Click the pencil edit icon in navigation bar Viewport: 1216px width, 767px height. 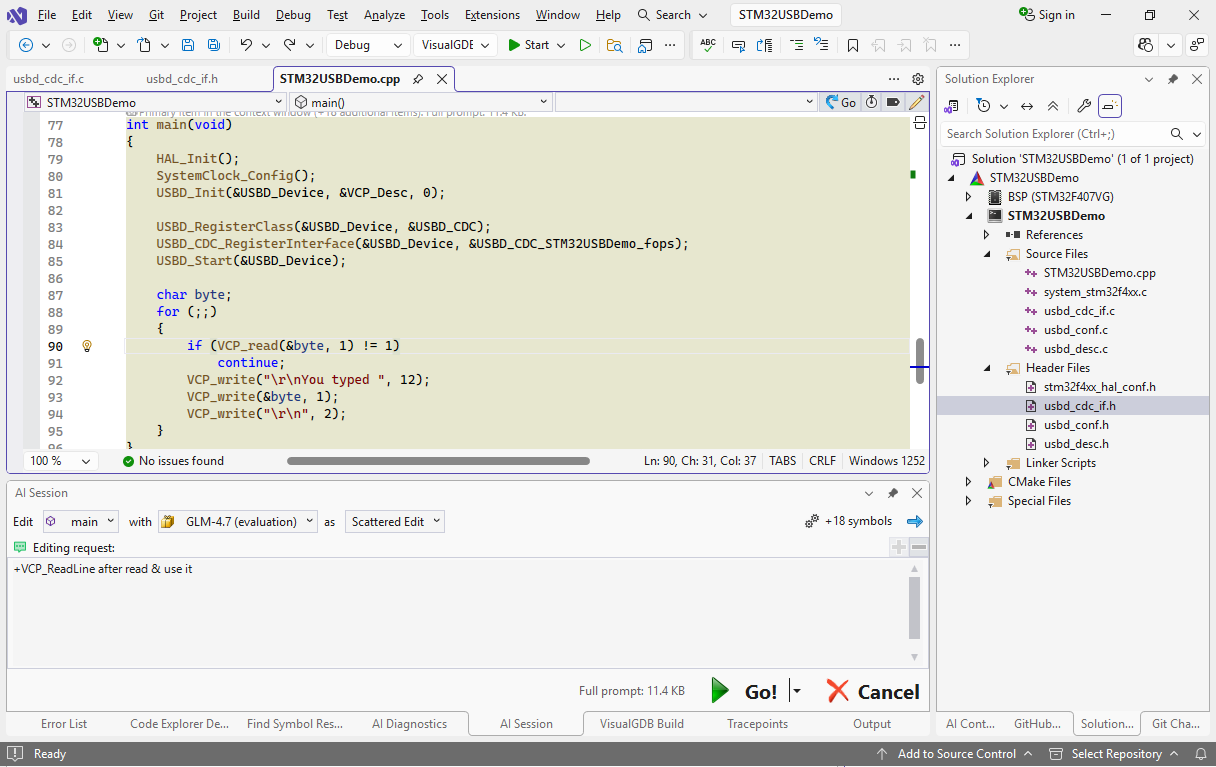pyautogui.click(x=916, y=102)
